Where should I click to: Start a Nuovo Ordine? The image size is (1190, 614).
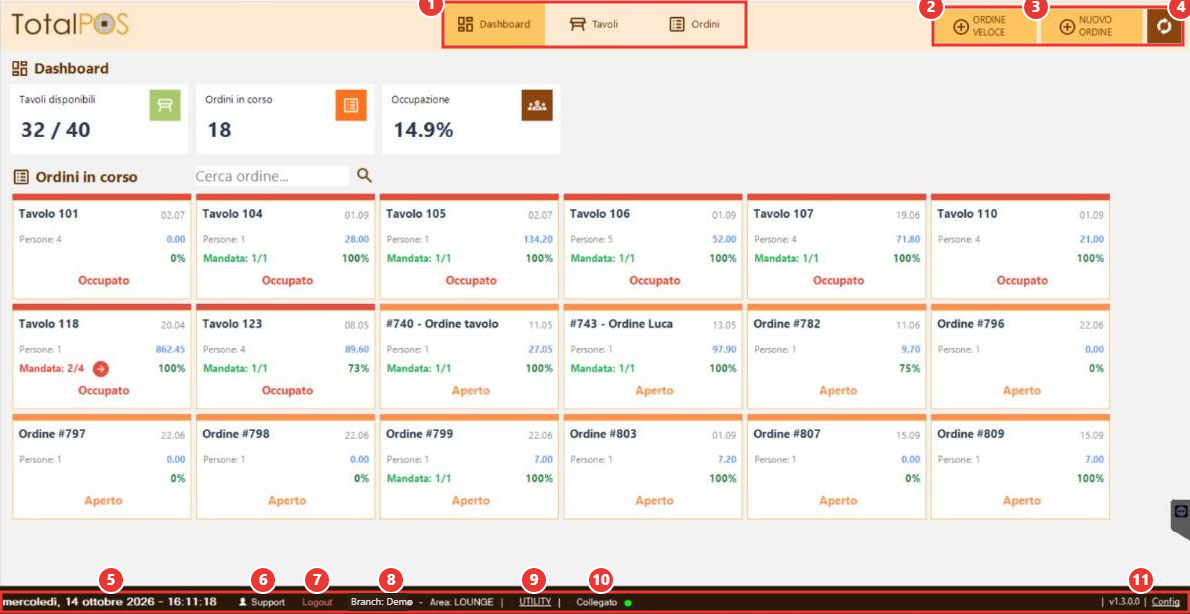click(x=1091, y=27)
